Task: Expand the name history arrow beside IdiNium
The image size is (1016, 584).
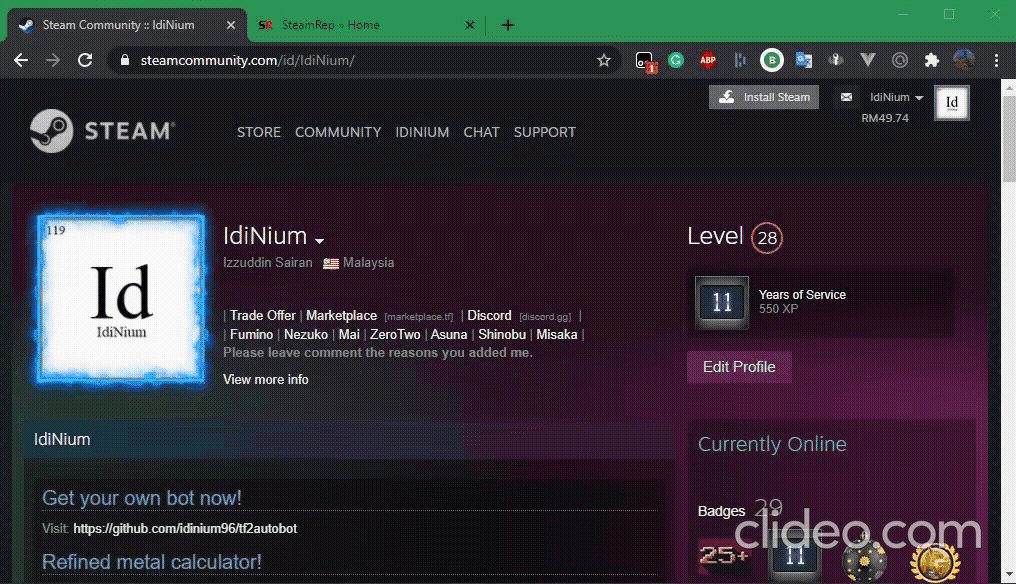Action: pos(319,240)
